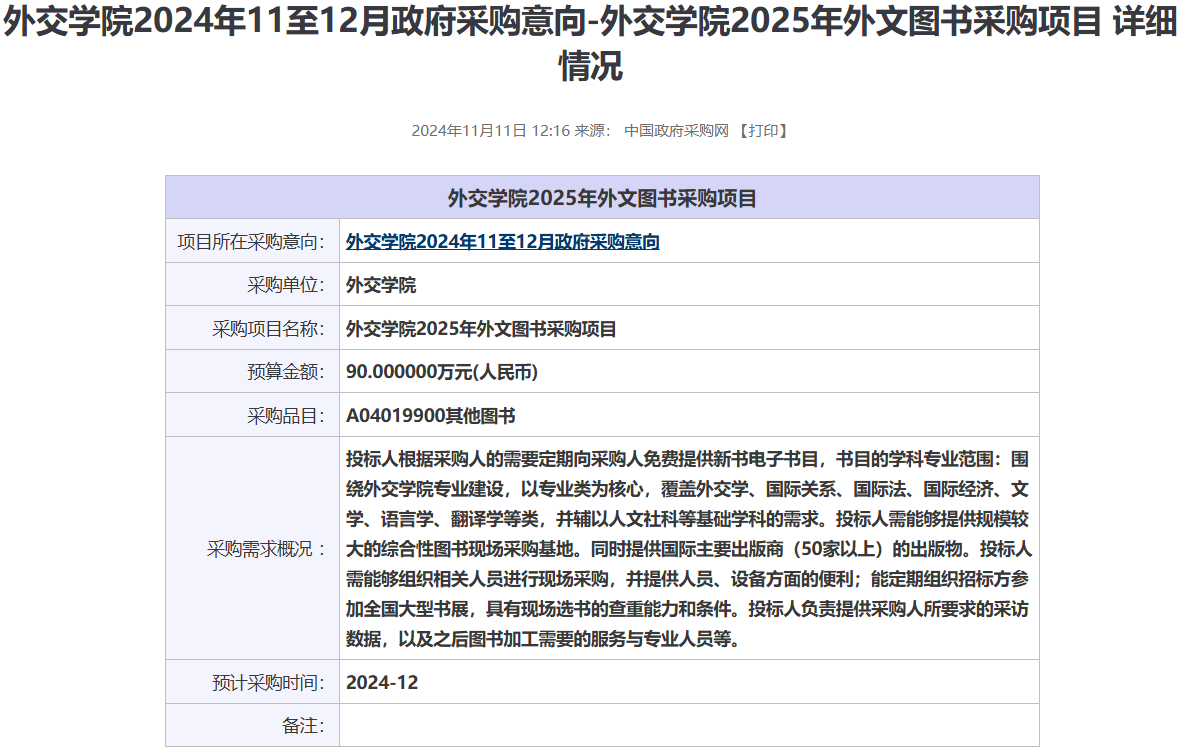Click the purple table header 外交学院2025年外文图书采购项目
The width and height of the screenshot is (1184, 749).
[x=602, y=198]
